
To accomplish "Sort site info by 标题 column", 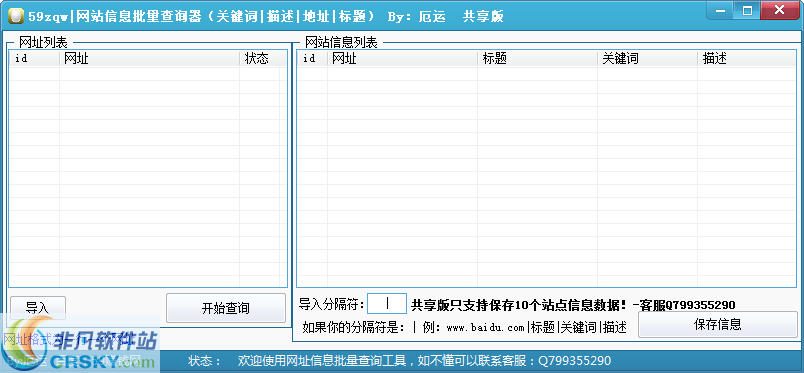I will (x=537, y=58).
